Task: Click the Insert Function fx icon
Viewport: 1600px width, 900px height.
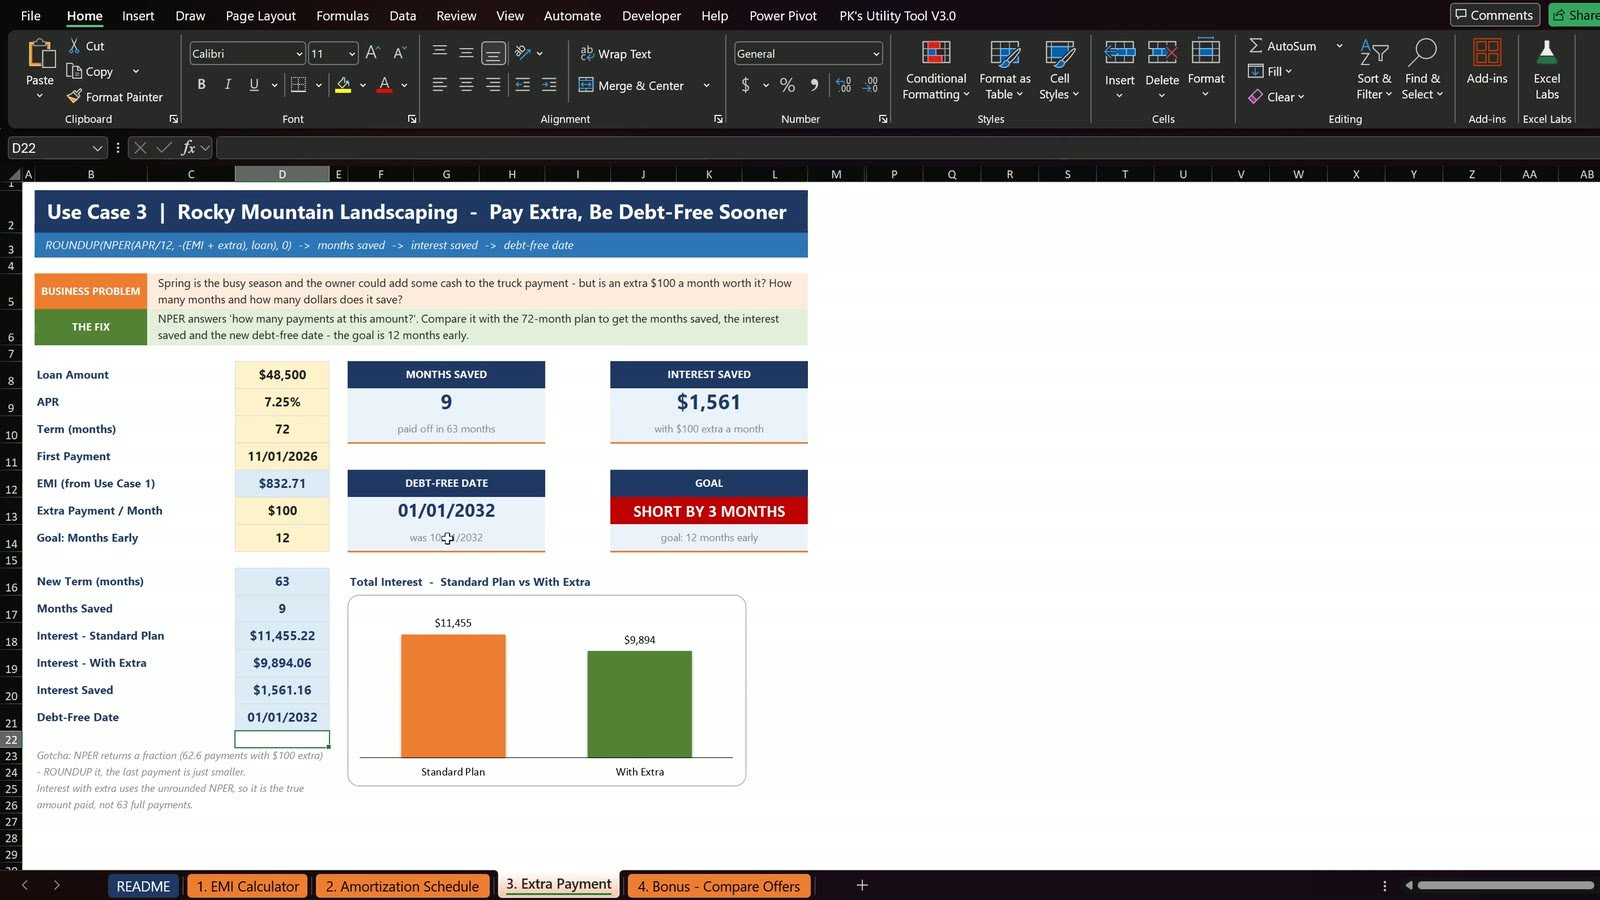Action: 188,148
